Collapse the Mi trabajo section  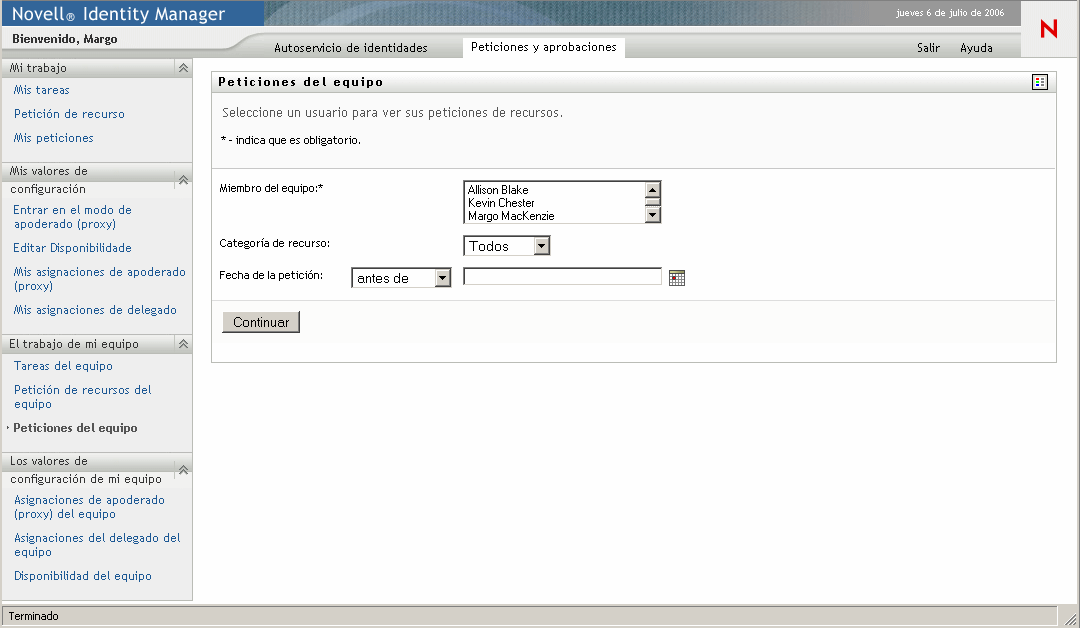coord(183,67)
